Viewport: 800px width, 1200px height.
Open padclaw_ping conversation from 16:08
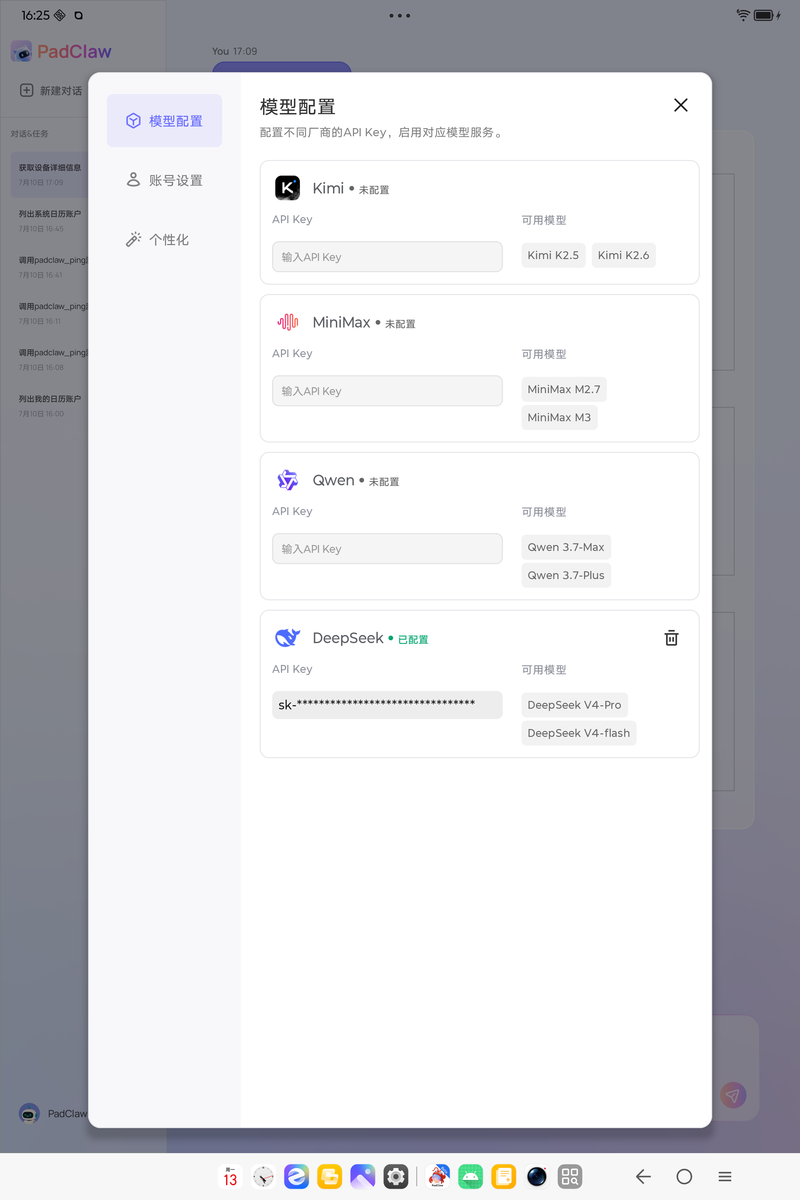click(50, 359)
